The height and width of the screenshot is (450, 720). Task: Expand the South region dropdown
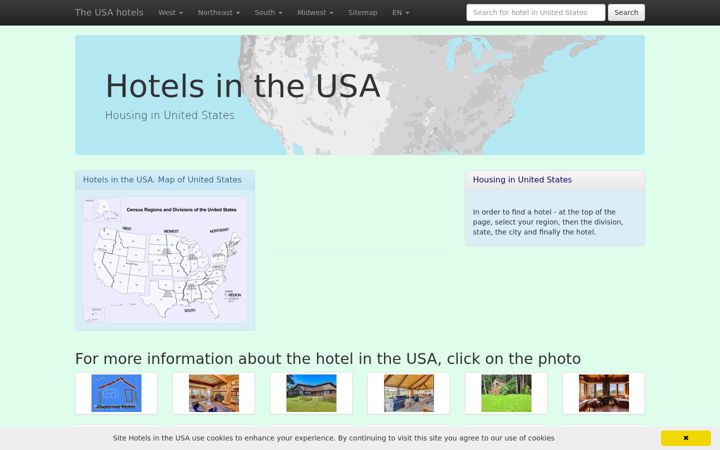(268, 12)
